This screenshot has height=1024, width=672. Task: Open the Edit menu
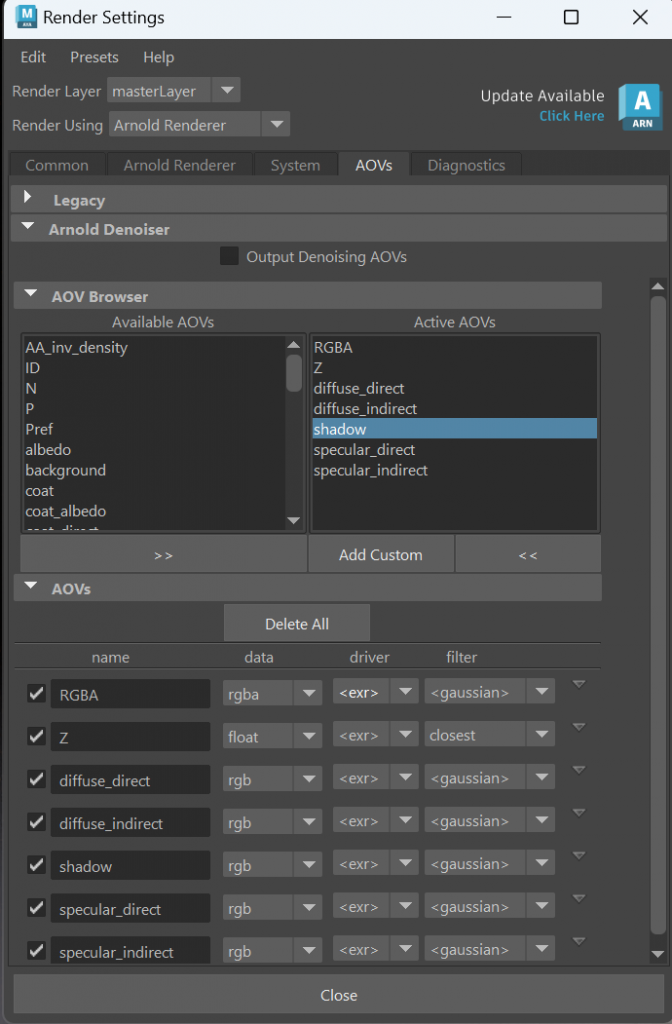point(33,57)
